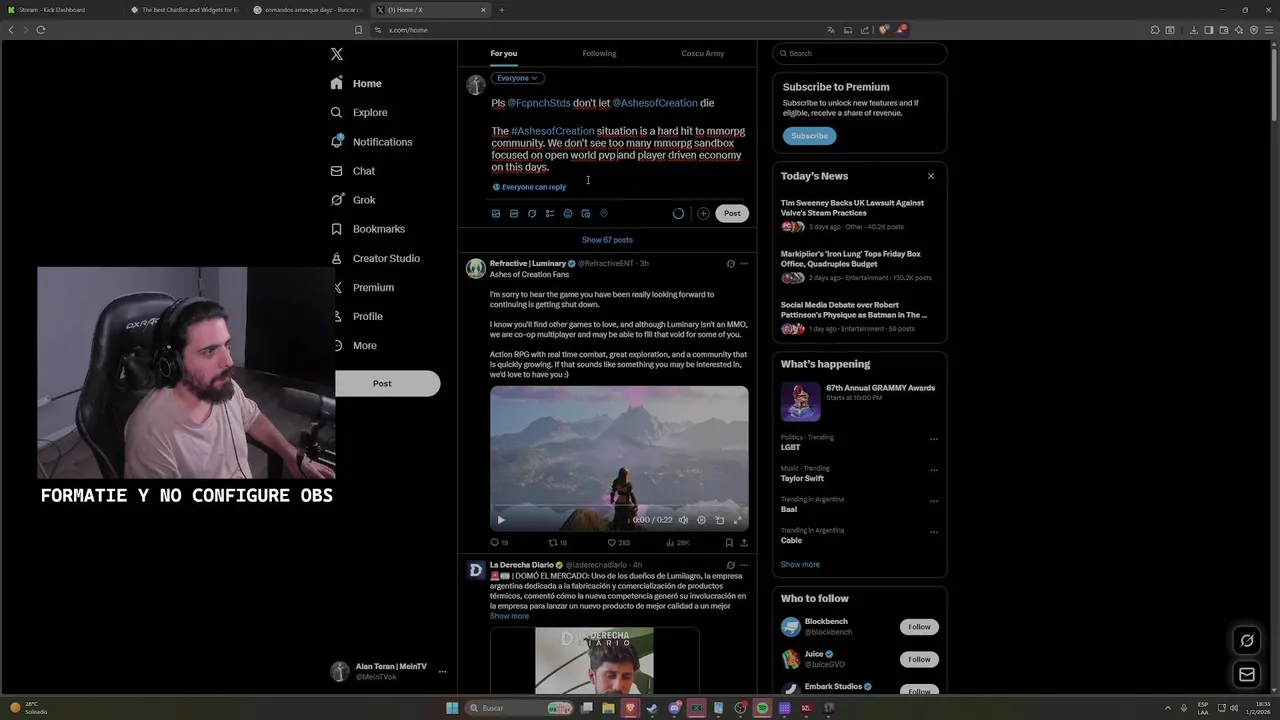Image resolution: width=1280 pixels, height=720 pixels.
Task: Show 67 new posts
Action: [607, 240]
